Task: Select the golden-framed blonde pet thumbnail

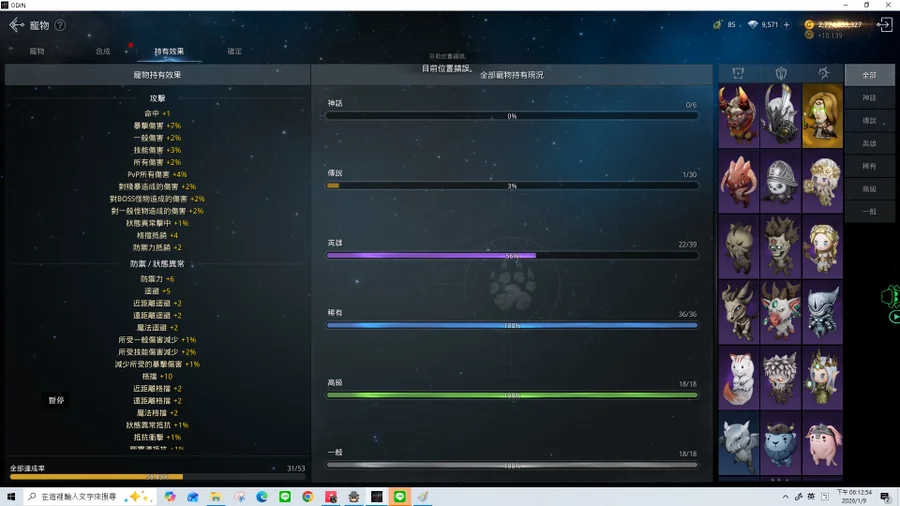Action: coord(822,116)
